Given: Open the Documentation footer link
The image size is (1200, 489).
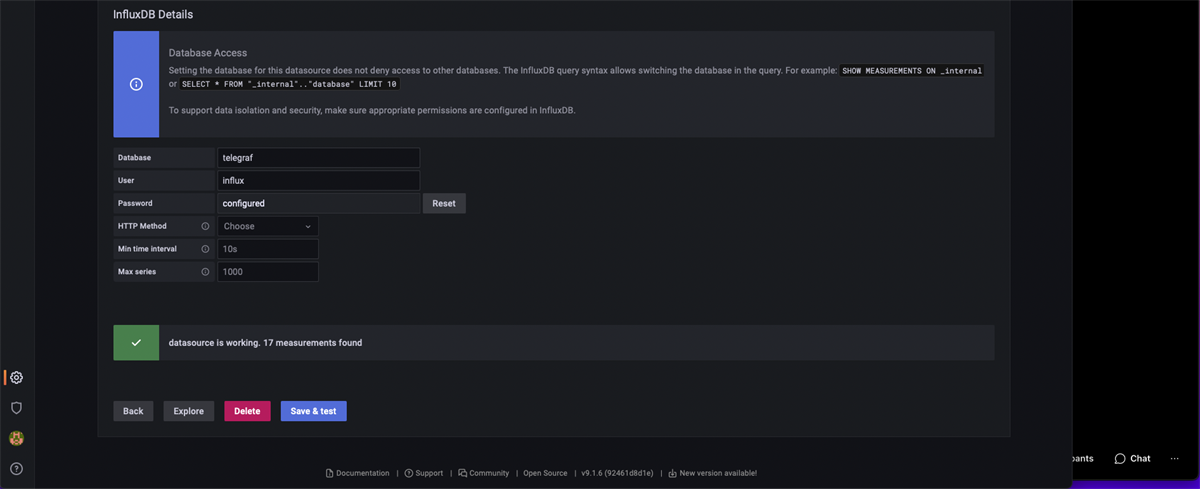Looking at the screenshot, I should pyautogui.click(x=358, y=473).
